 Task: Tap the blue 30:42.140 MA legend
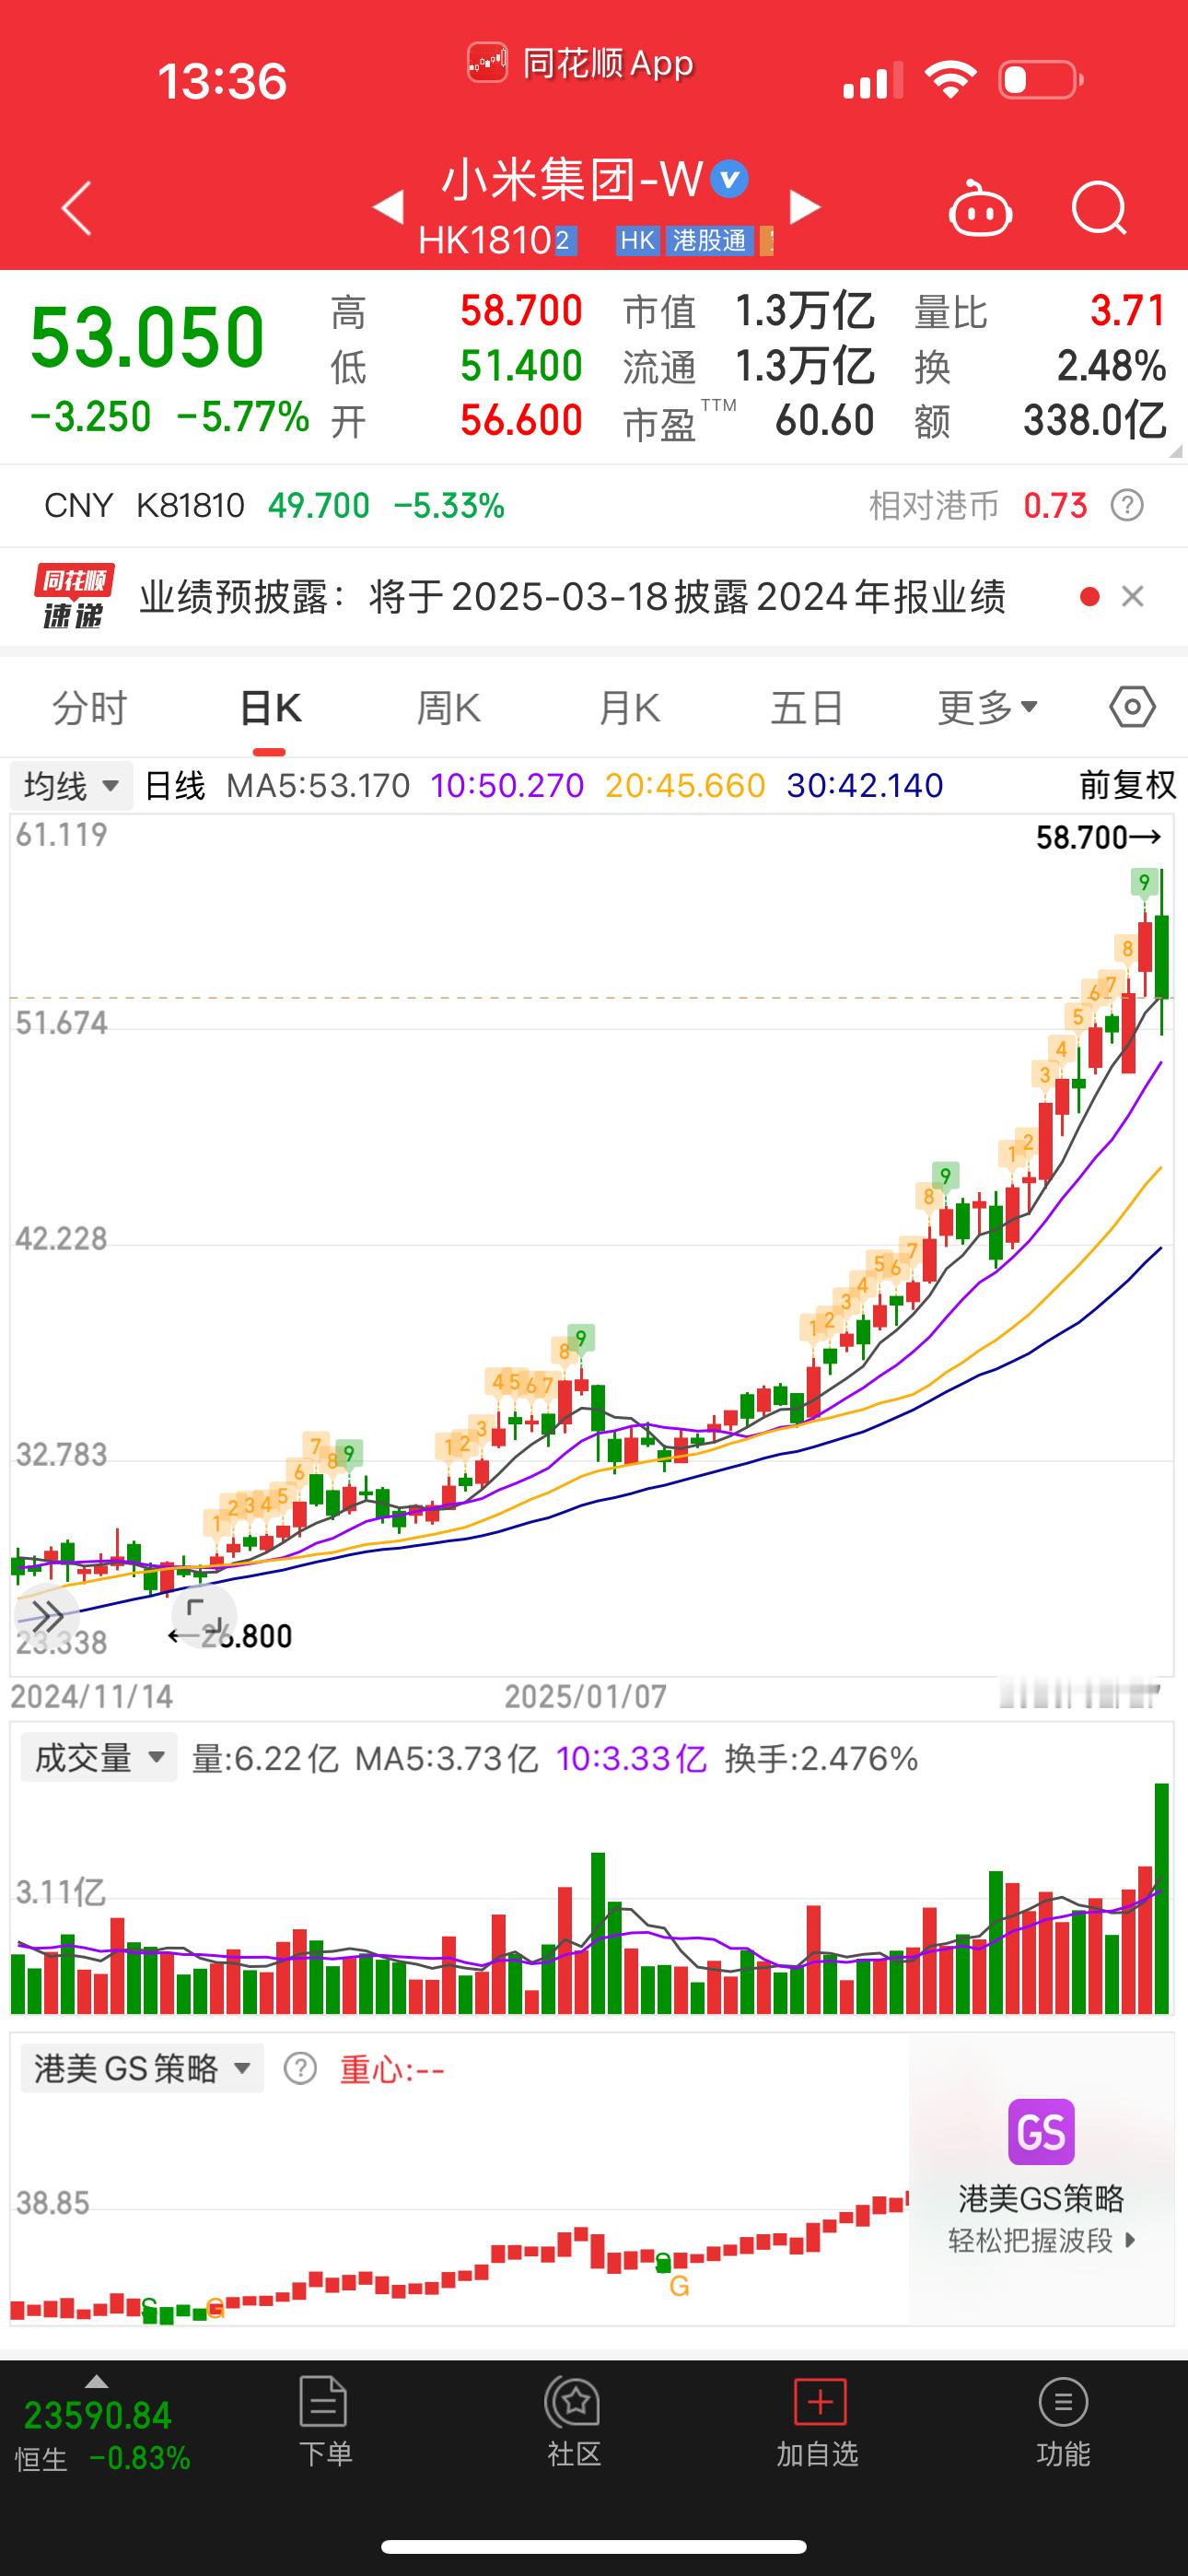865,786
